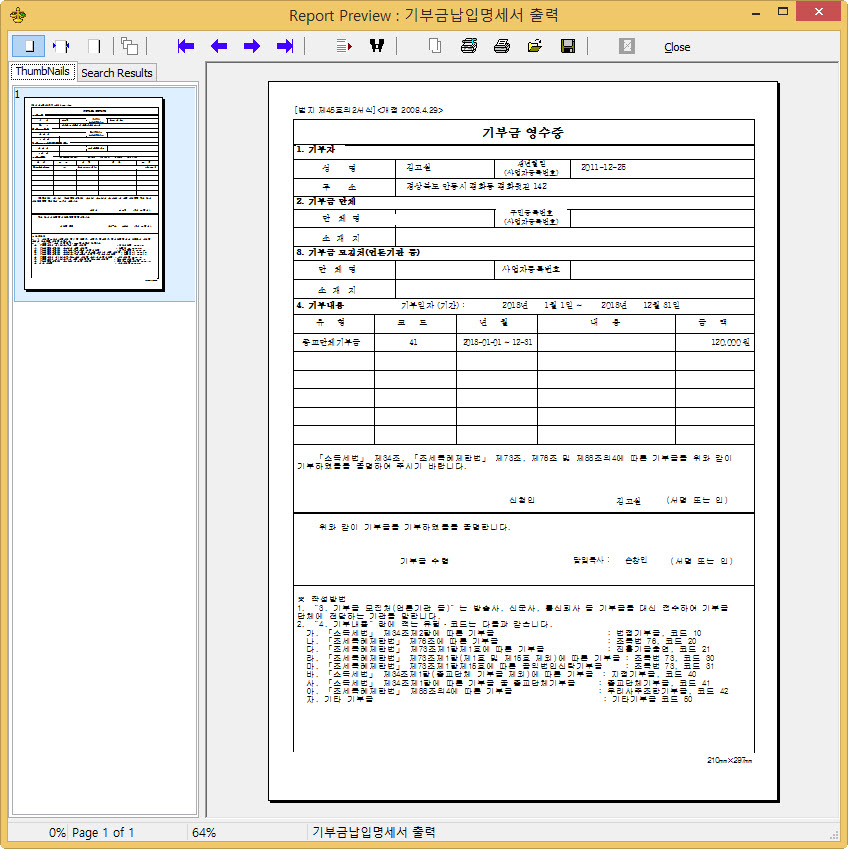
Task: Choose the 100% zoom page icon
Action: pyautogui.click(x=94, y=46)
